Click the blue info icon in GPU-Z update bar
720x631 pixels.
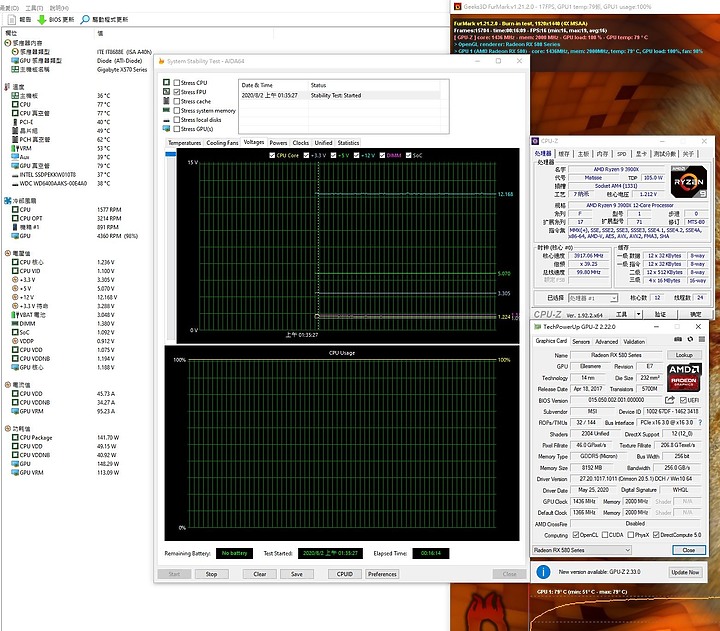543,572
